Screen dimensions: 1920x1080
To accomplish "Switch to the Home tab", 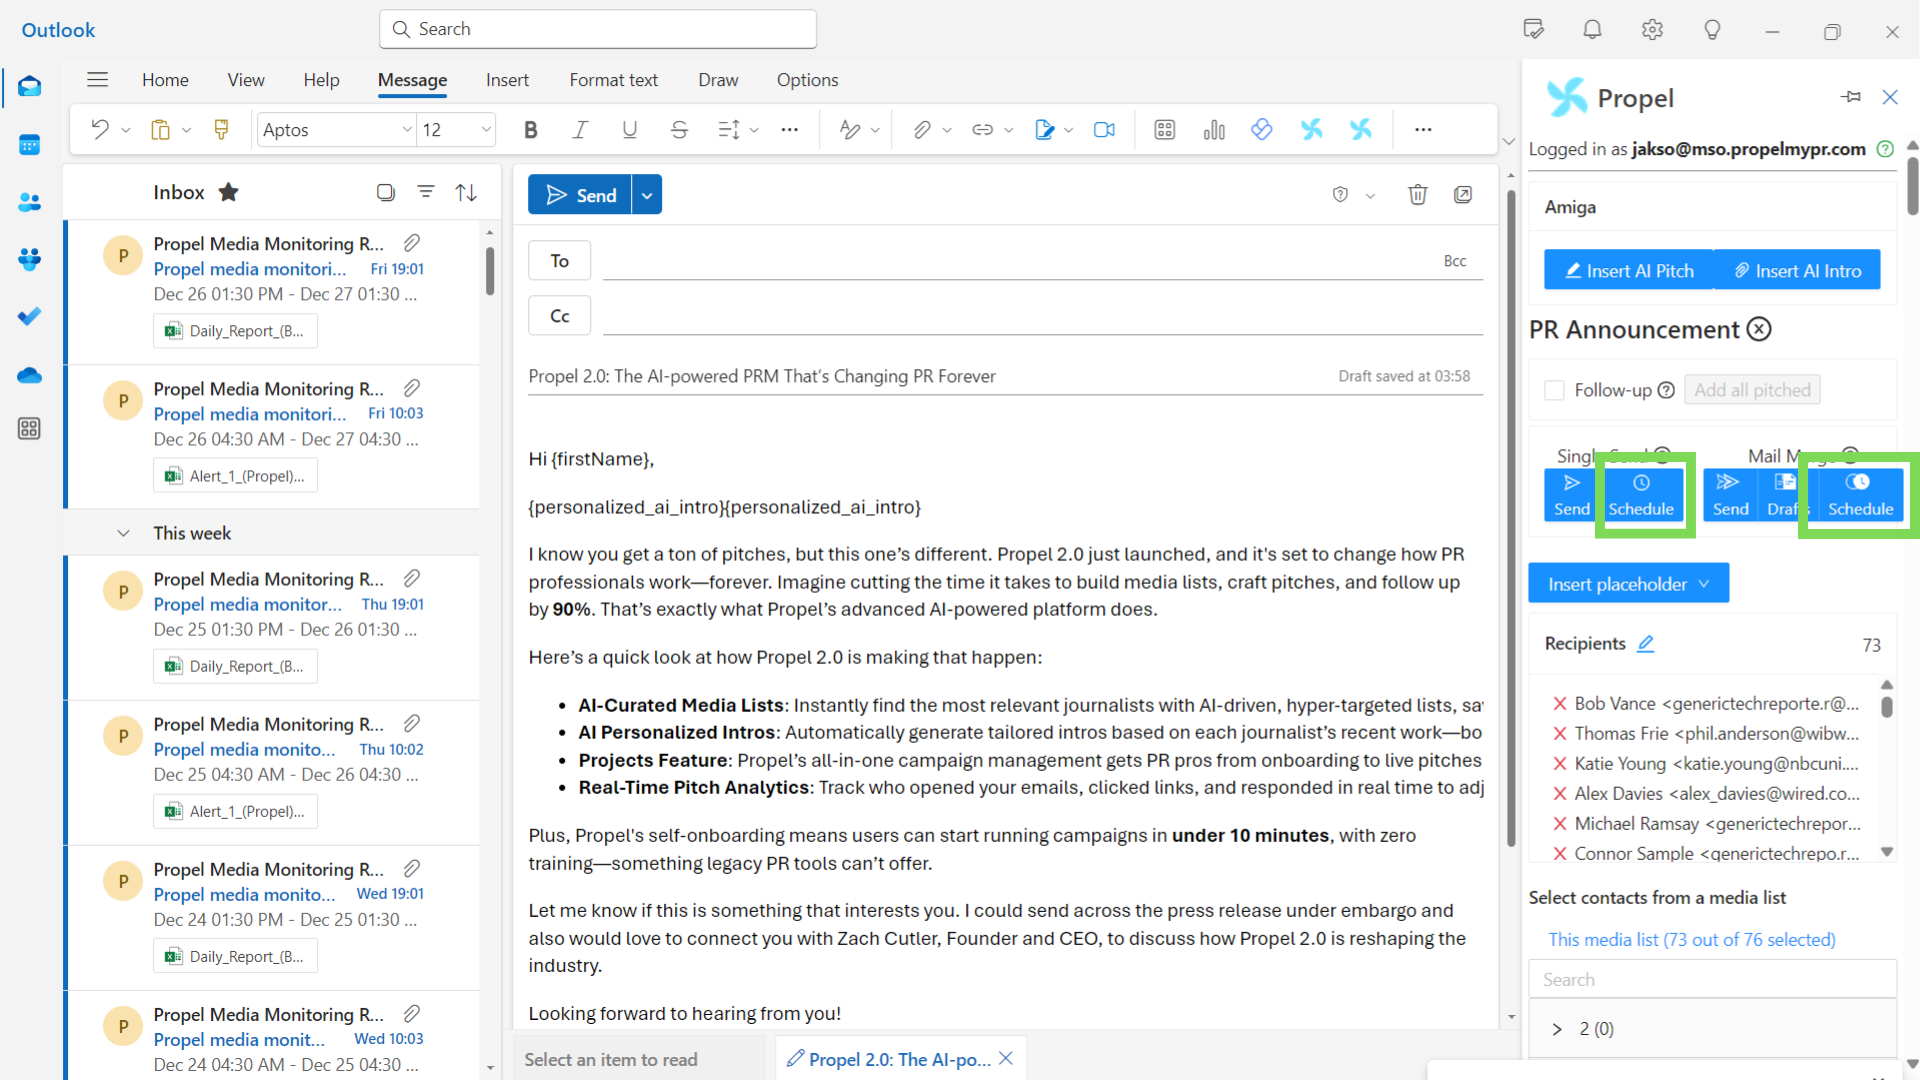I will [165, 80].
